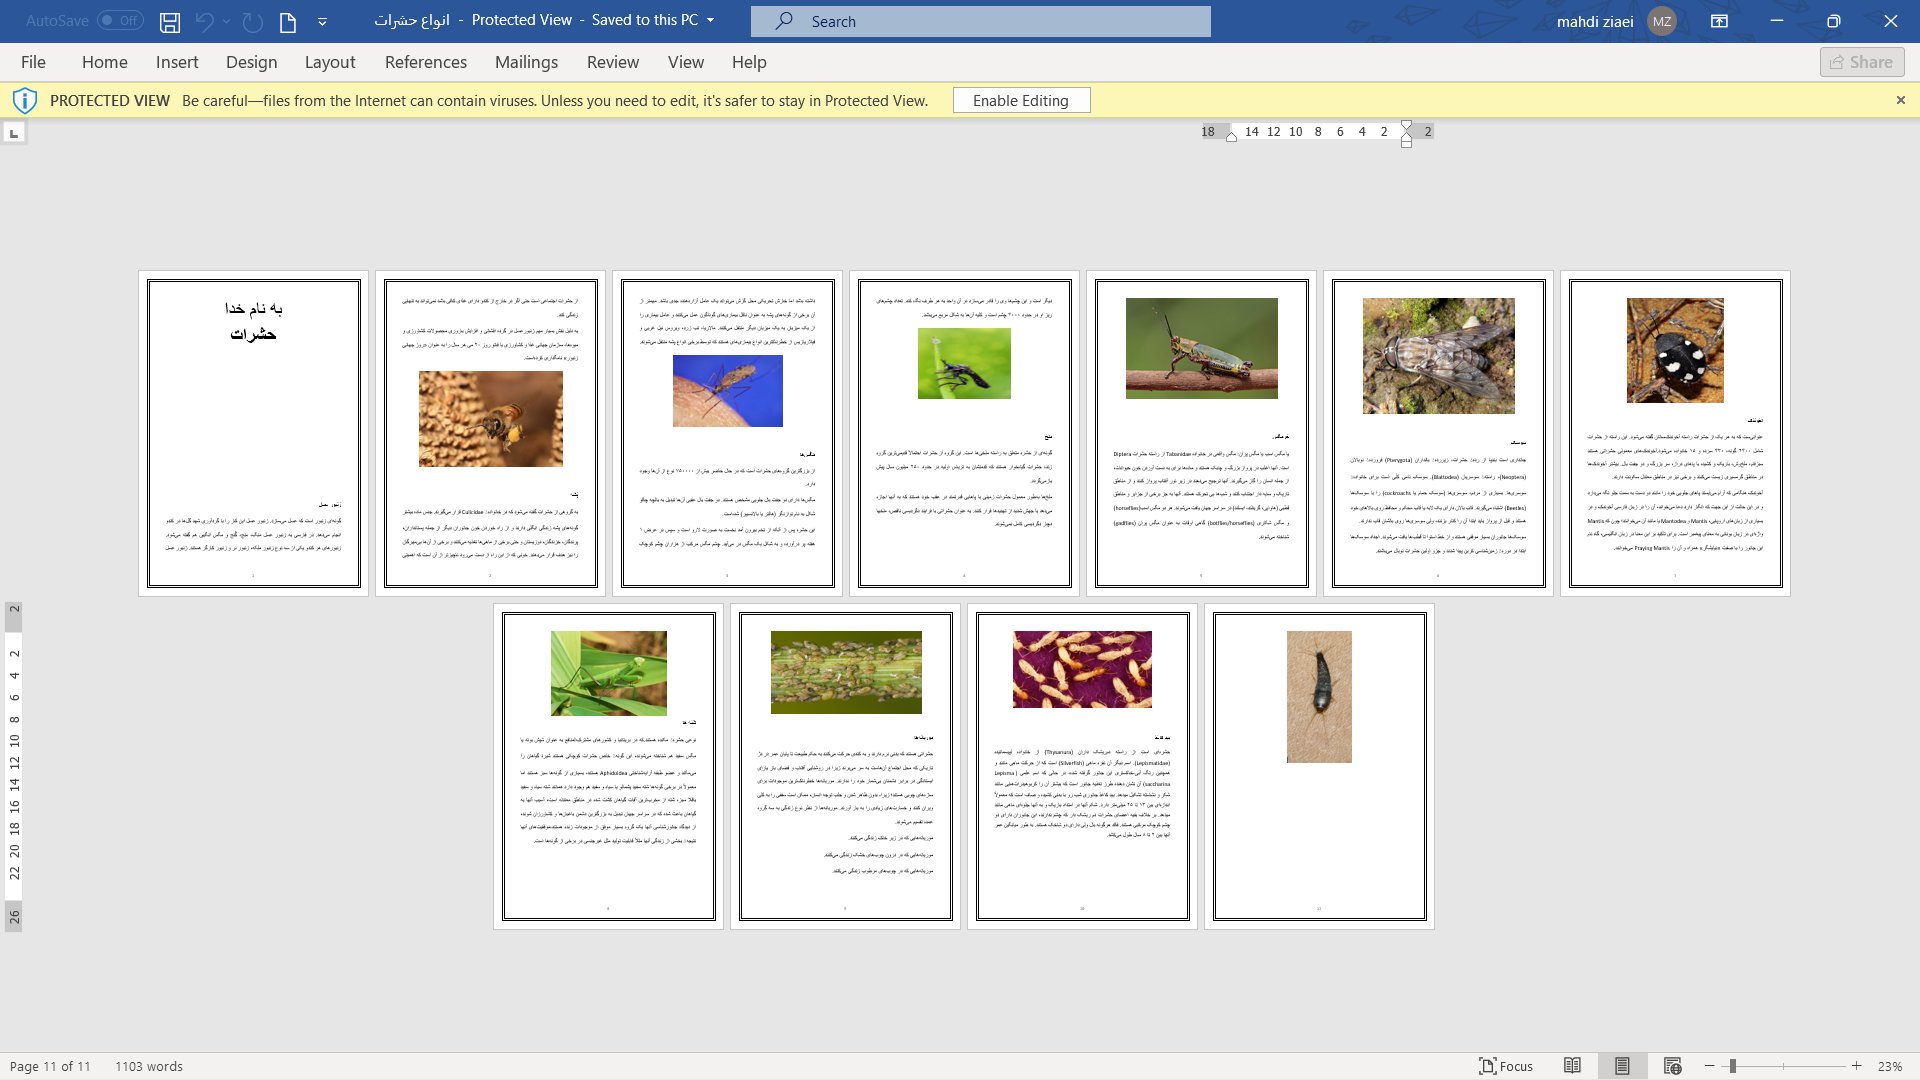The image size is (1920, 1080).
Task: Switch to Focus mode
Action: (x=1506, y=1066)
